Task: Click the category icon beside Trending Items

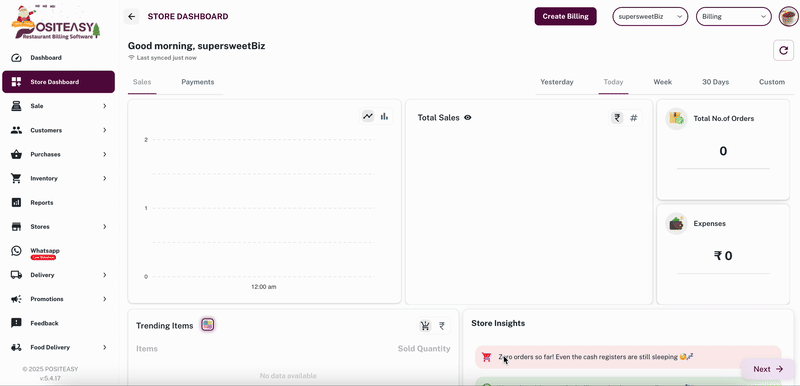Action: (x=207, y=325)
